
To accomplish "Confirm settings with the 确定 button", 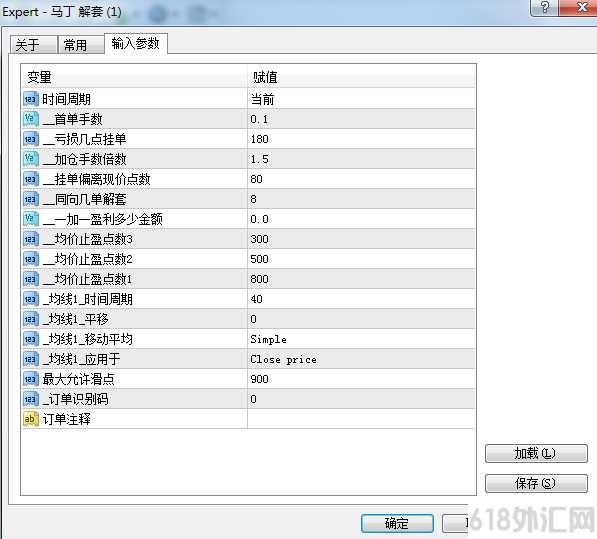I will point(397,523).
